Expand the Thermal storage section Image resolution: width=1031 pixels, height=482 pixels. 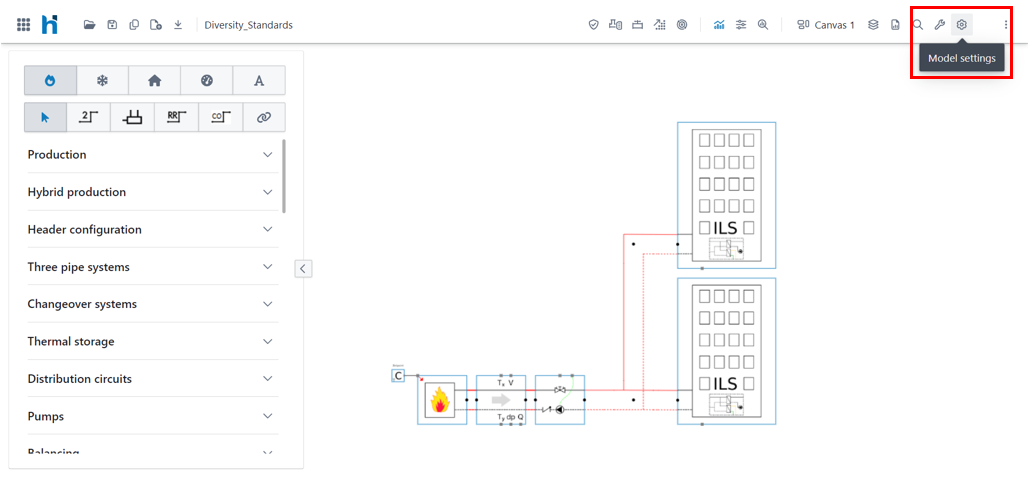(150, 342)
